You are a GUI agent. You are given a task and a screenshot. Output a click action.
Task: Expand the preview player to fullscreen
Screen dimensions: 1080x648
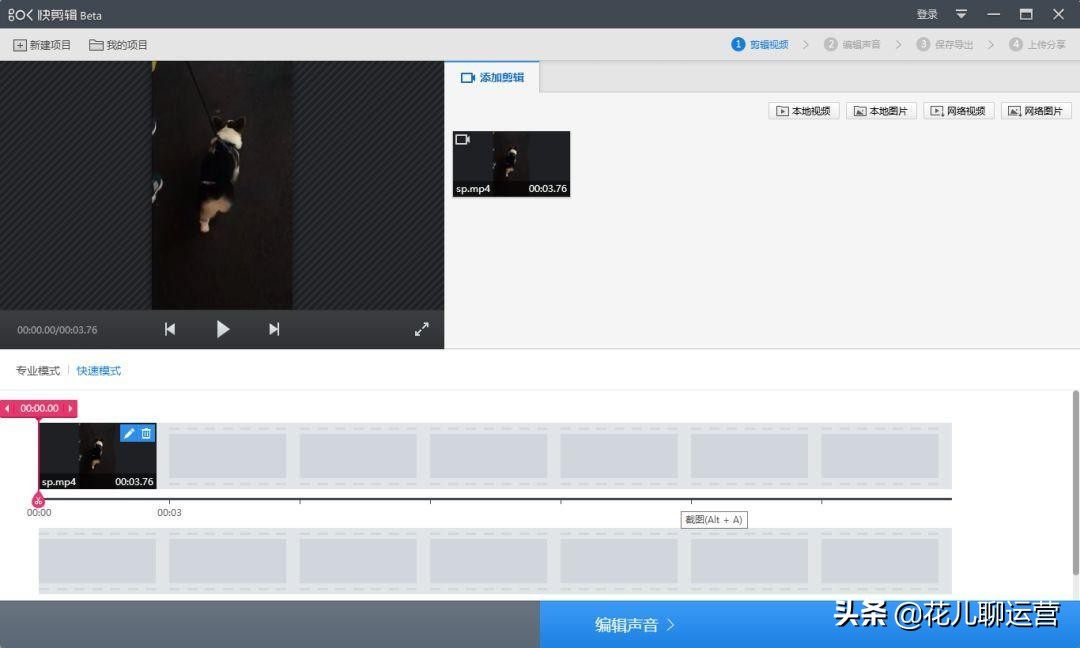(x=421, y=328)
